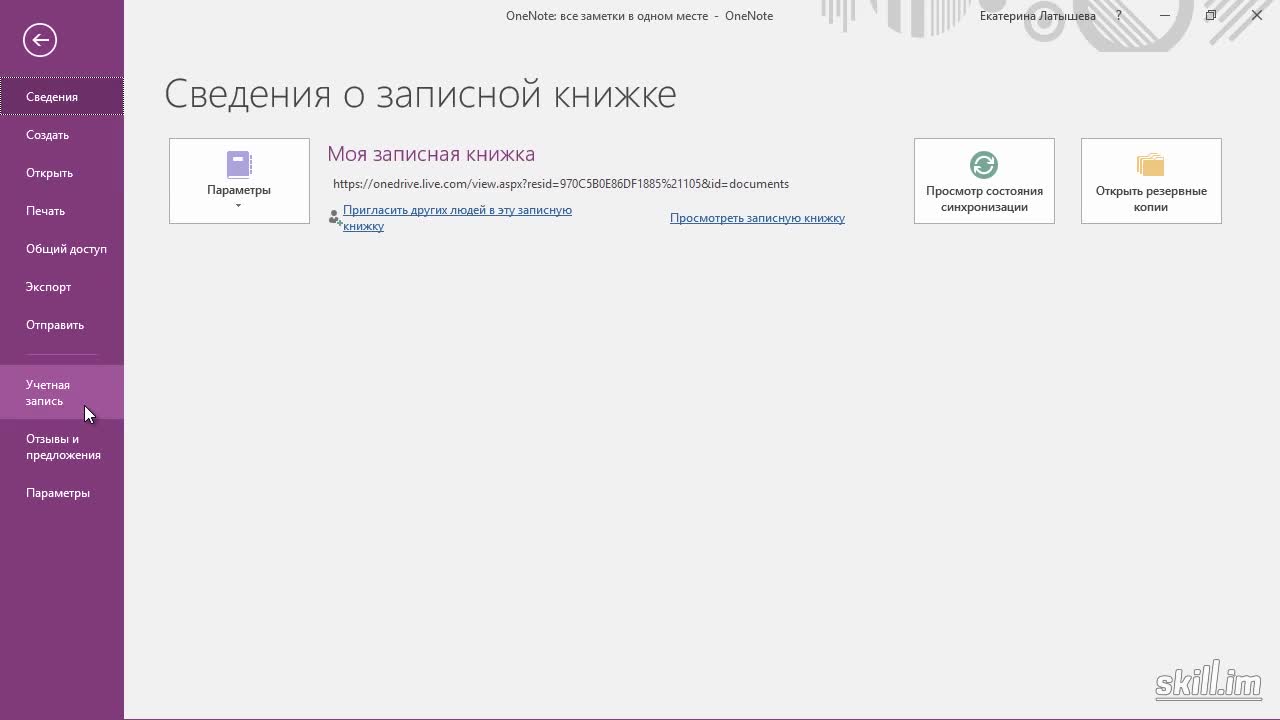Select Экспорт in the sidebar

[x=62, y=287]
